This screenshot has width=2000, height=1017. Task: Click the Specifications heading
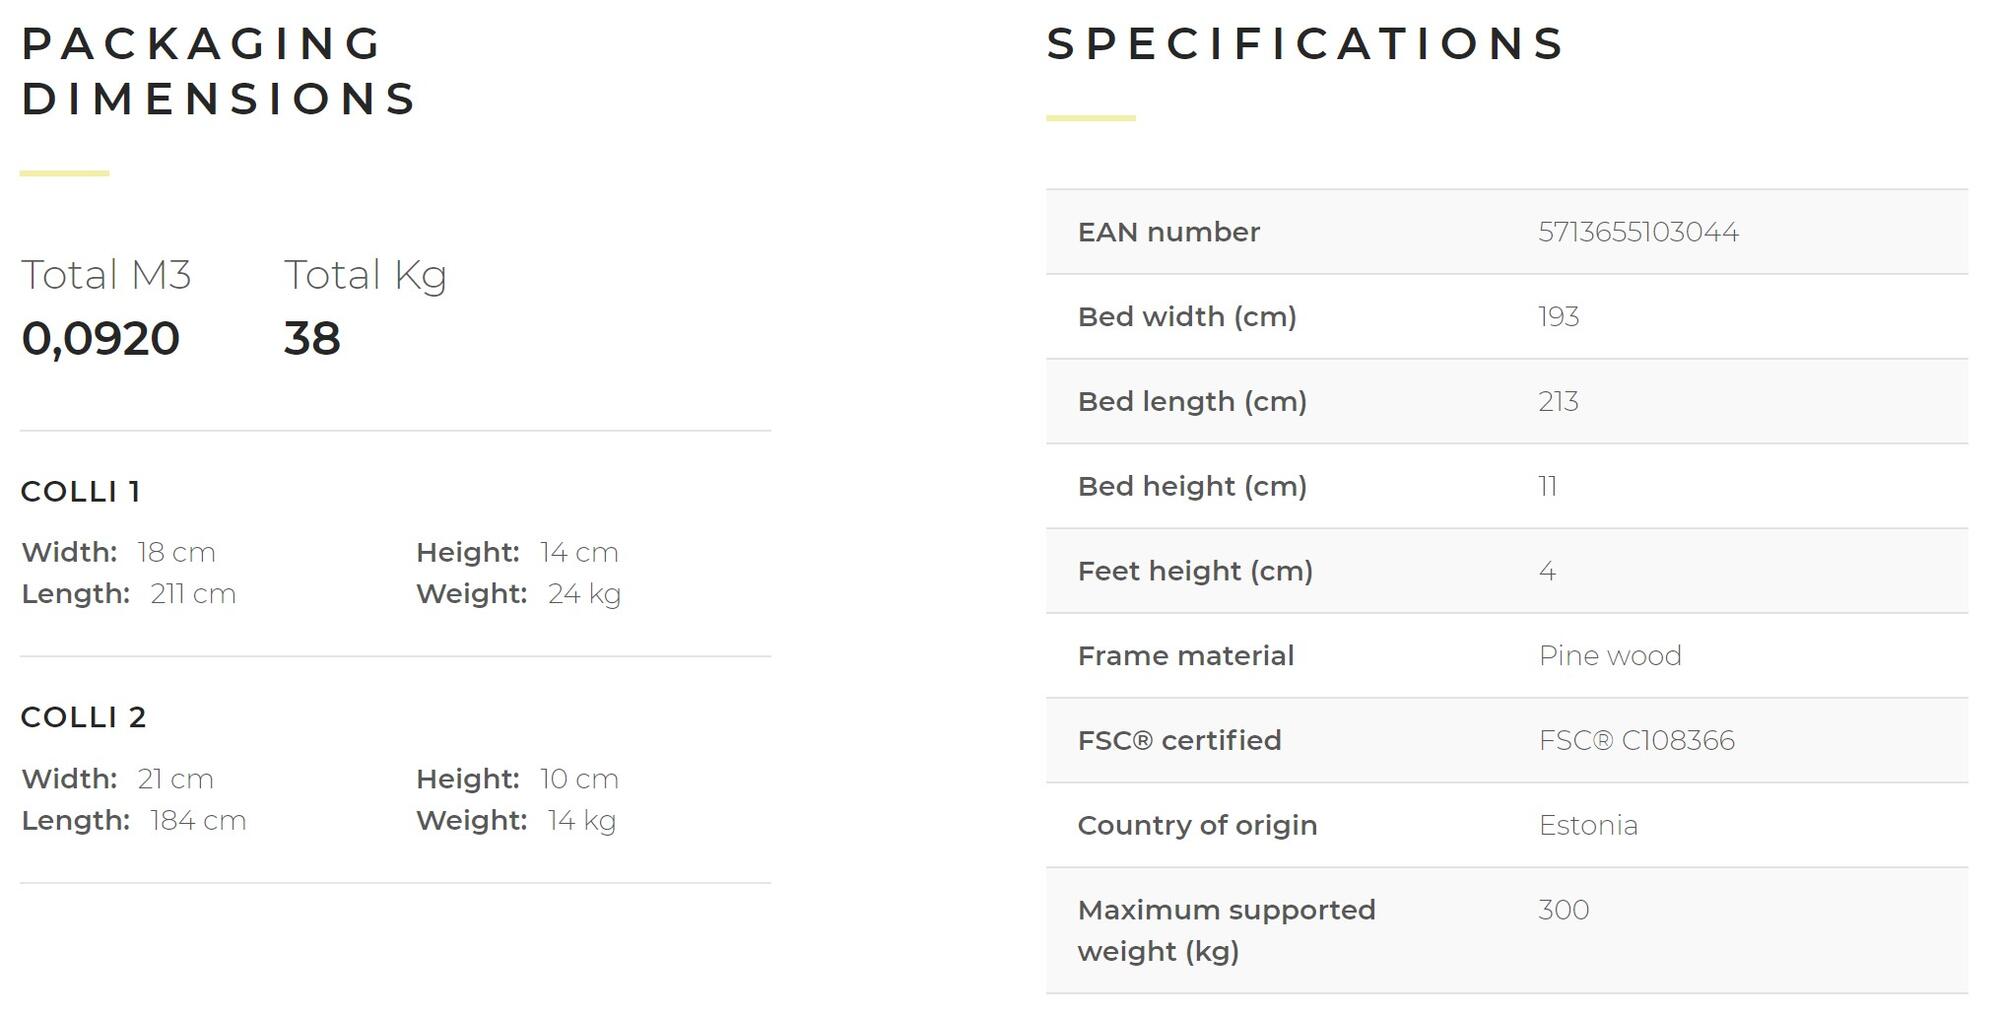(x=1305, y=44)
